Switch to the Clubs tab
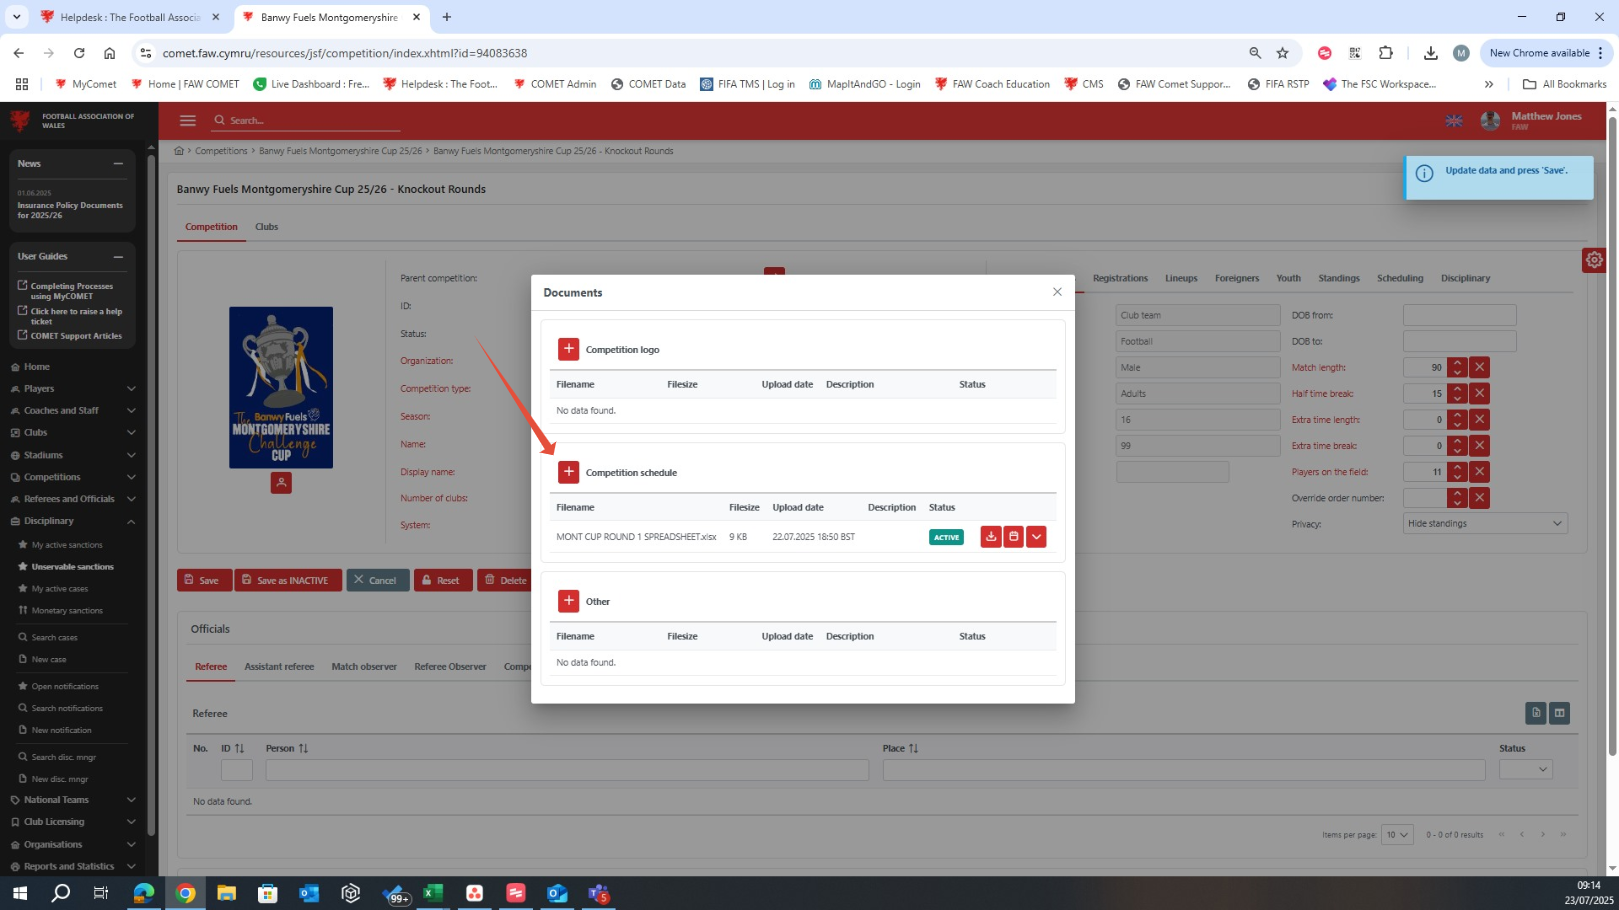This screenshot has width=1619, height=910. 266,227
